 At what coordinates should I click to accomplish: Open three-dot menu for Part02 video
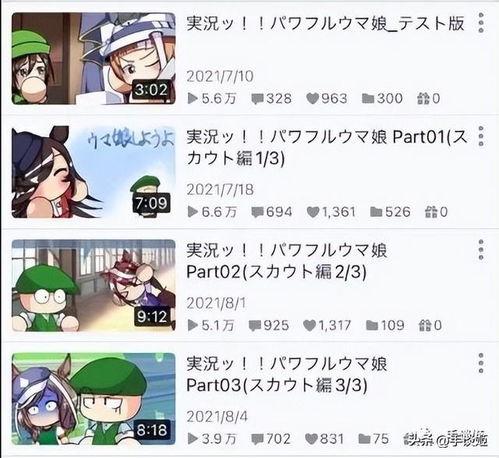pyautogui.click(x=481, y=249)
